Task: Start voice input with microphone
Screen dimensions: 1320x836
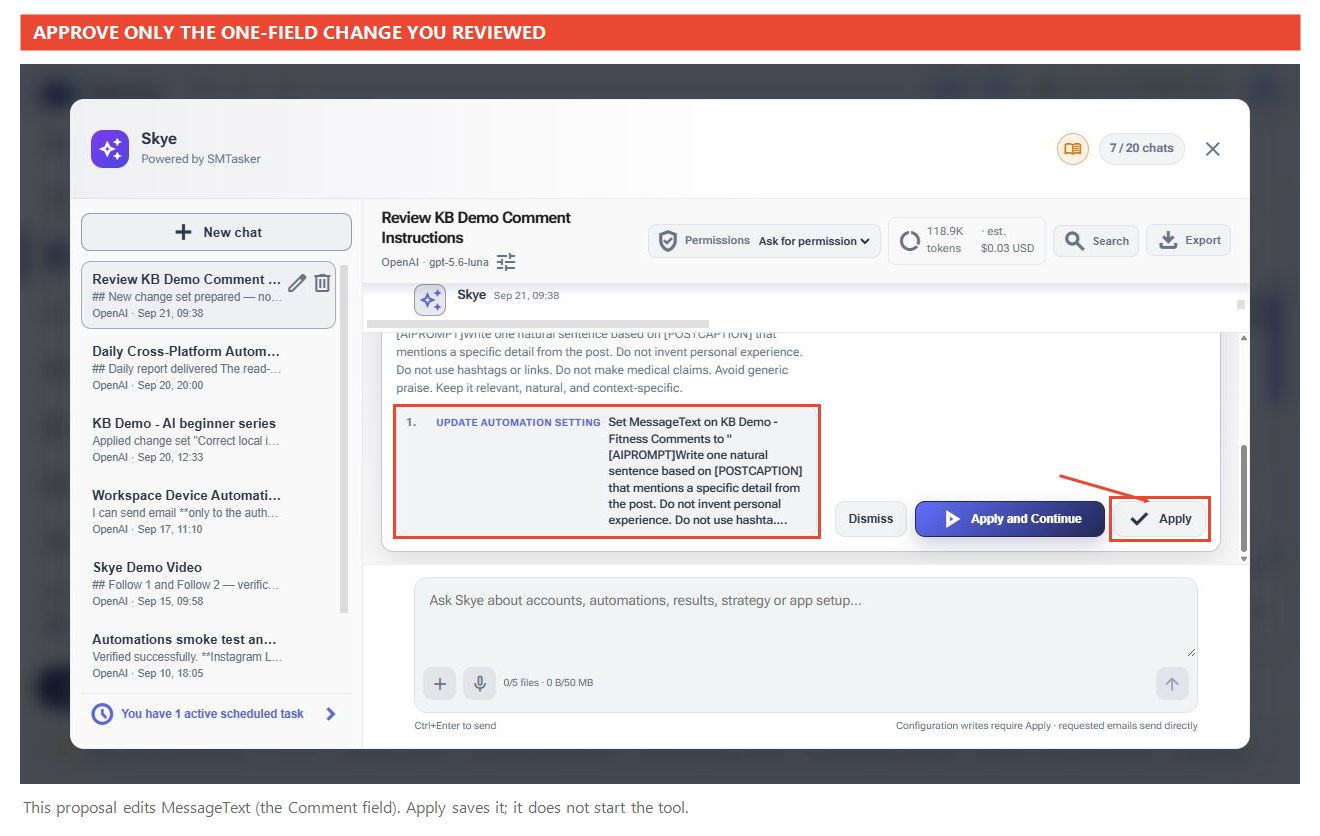Action: click(x=480, y=684)
